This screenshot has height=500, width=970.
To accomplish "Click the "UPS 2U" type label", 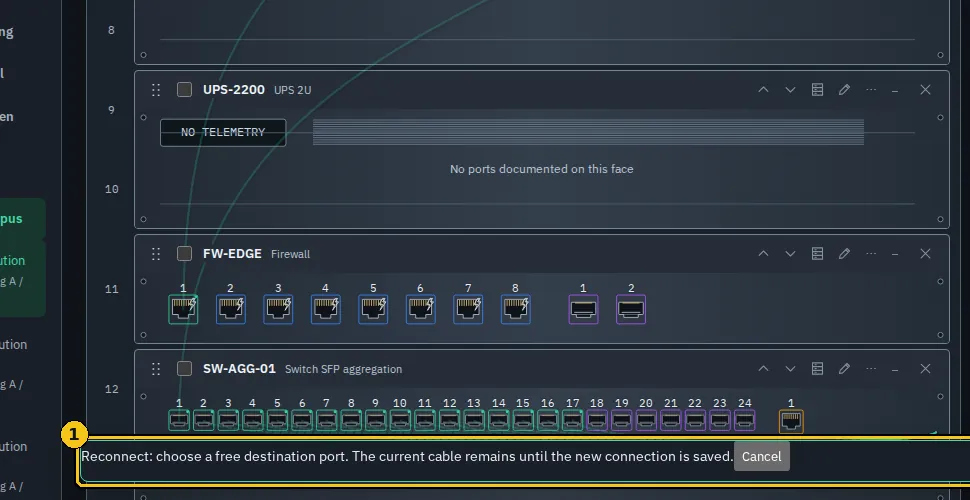I will coord(293,90).
